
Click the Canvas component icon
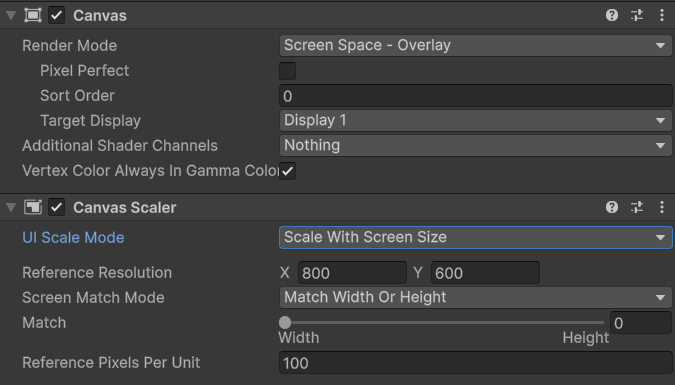coord(33,16)
